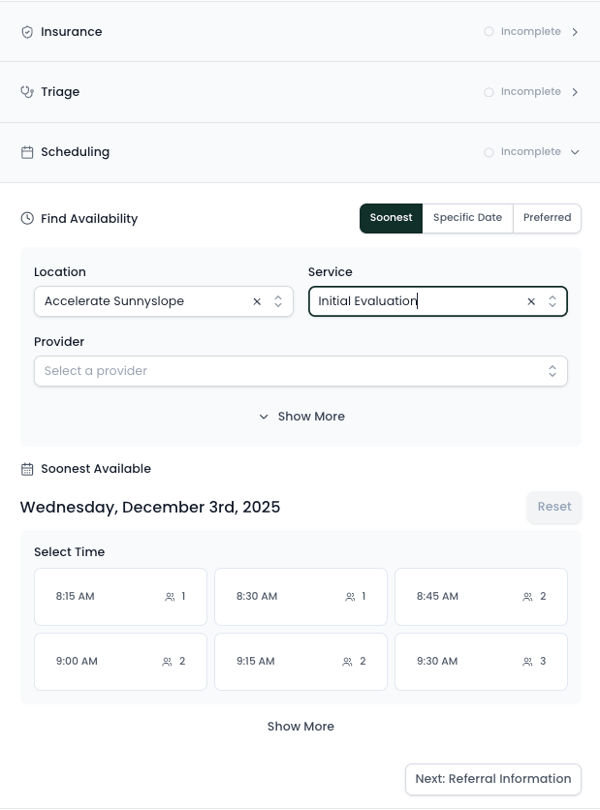Collapse the Scheduling section chevron
This screenshot has width=600, height=810.
point(575,152)
